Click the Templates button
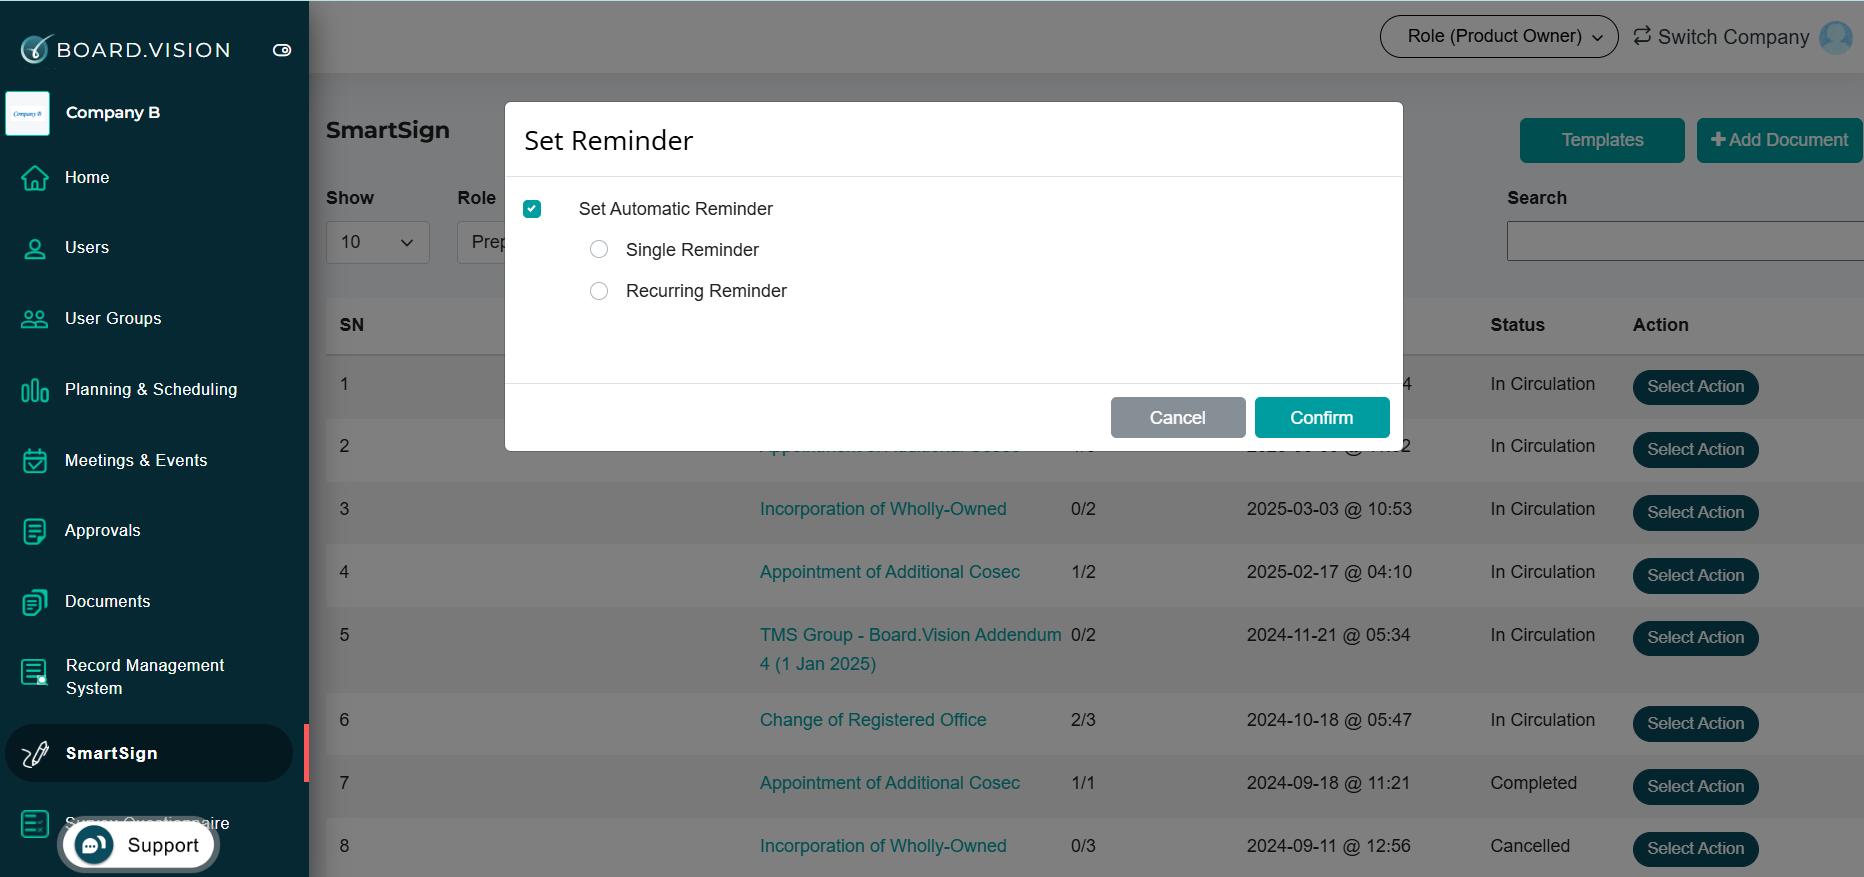The height and width of the screenshot is (877, 1864). [1602, 140]
